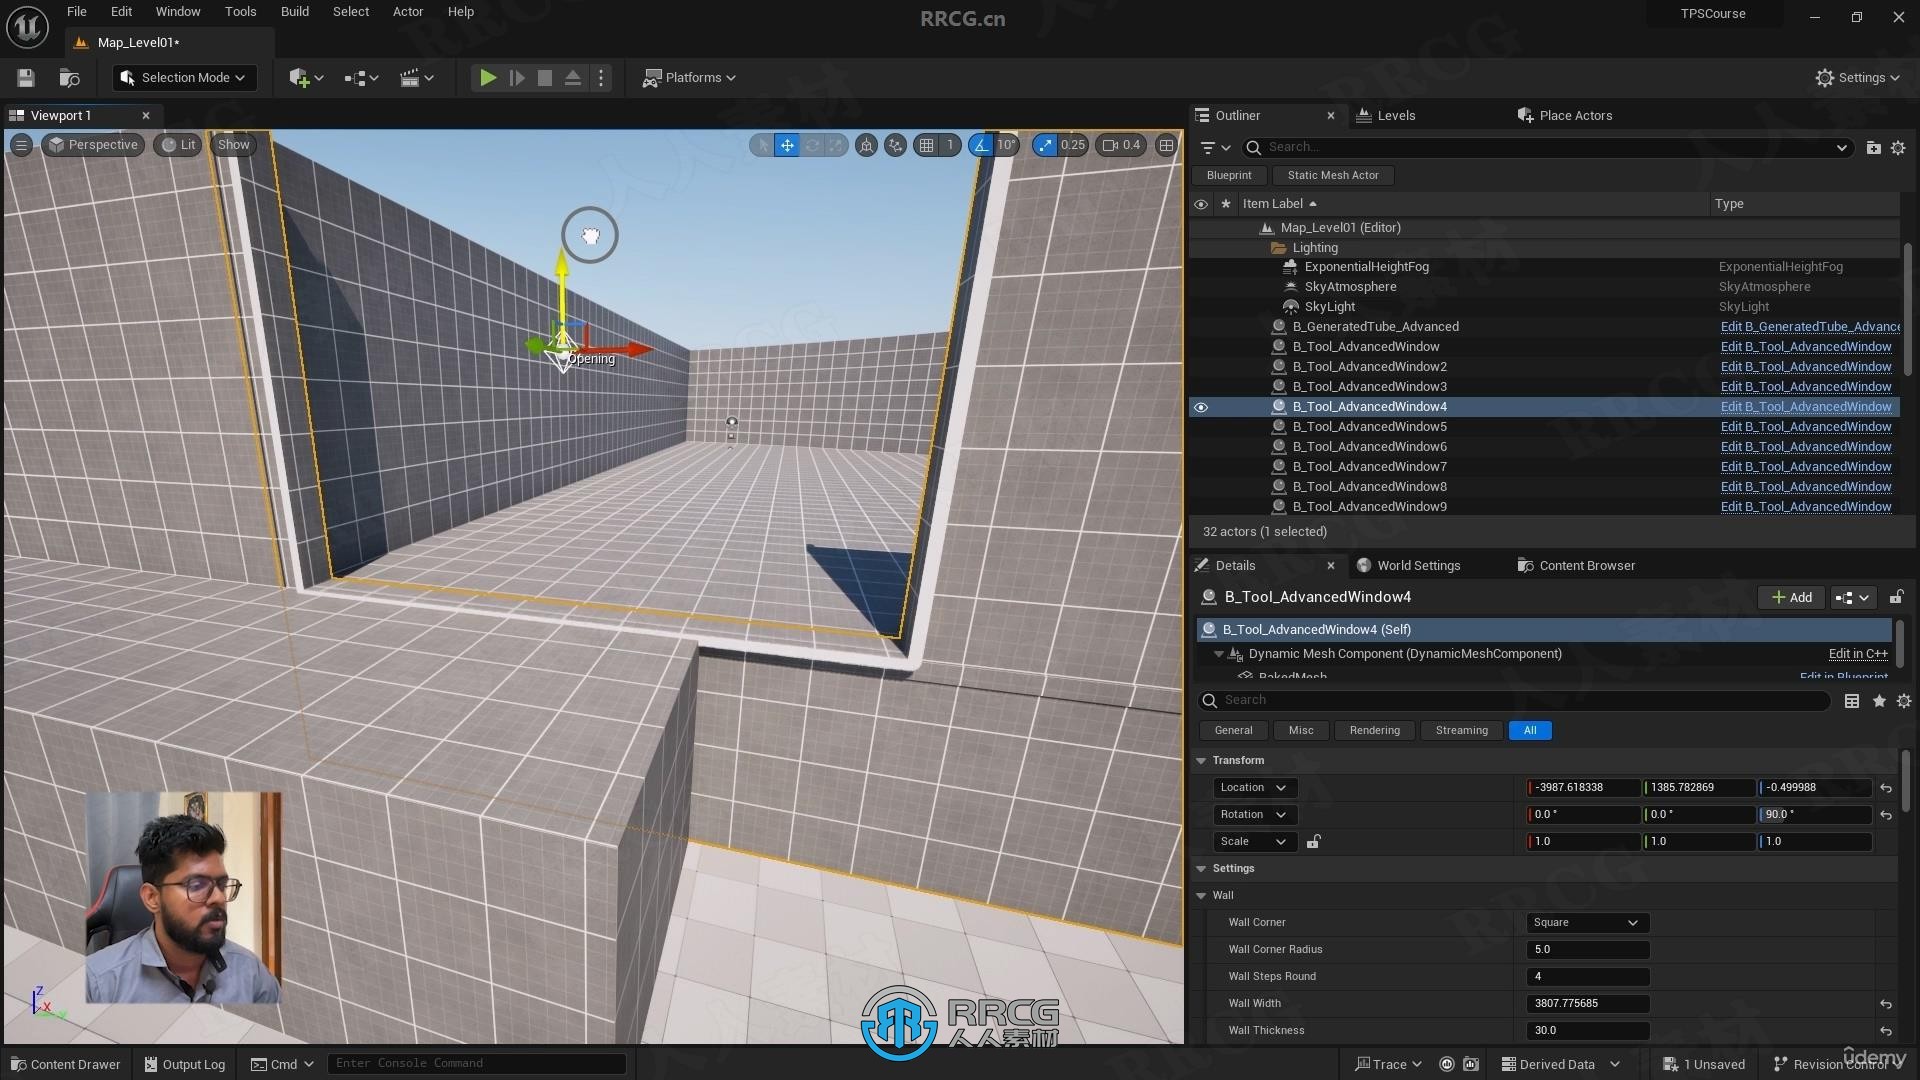The height and width of the screenshot is (1080, 1920).
Task: Open the play options three-dot menu
Action: 601,78
